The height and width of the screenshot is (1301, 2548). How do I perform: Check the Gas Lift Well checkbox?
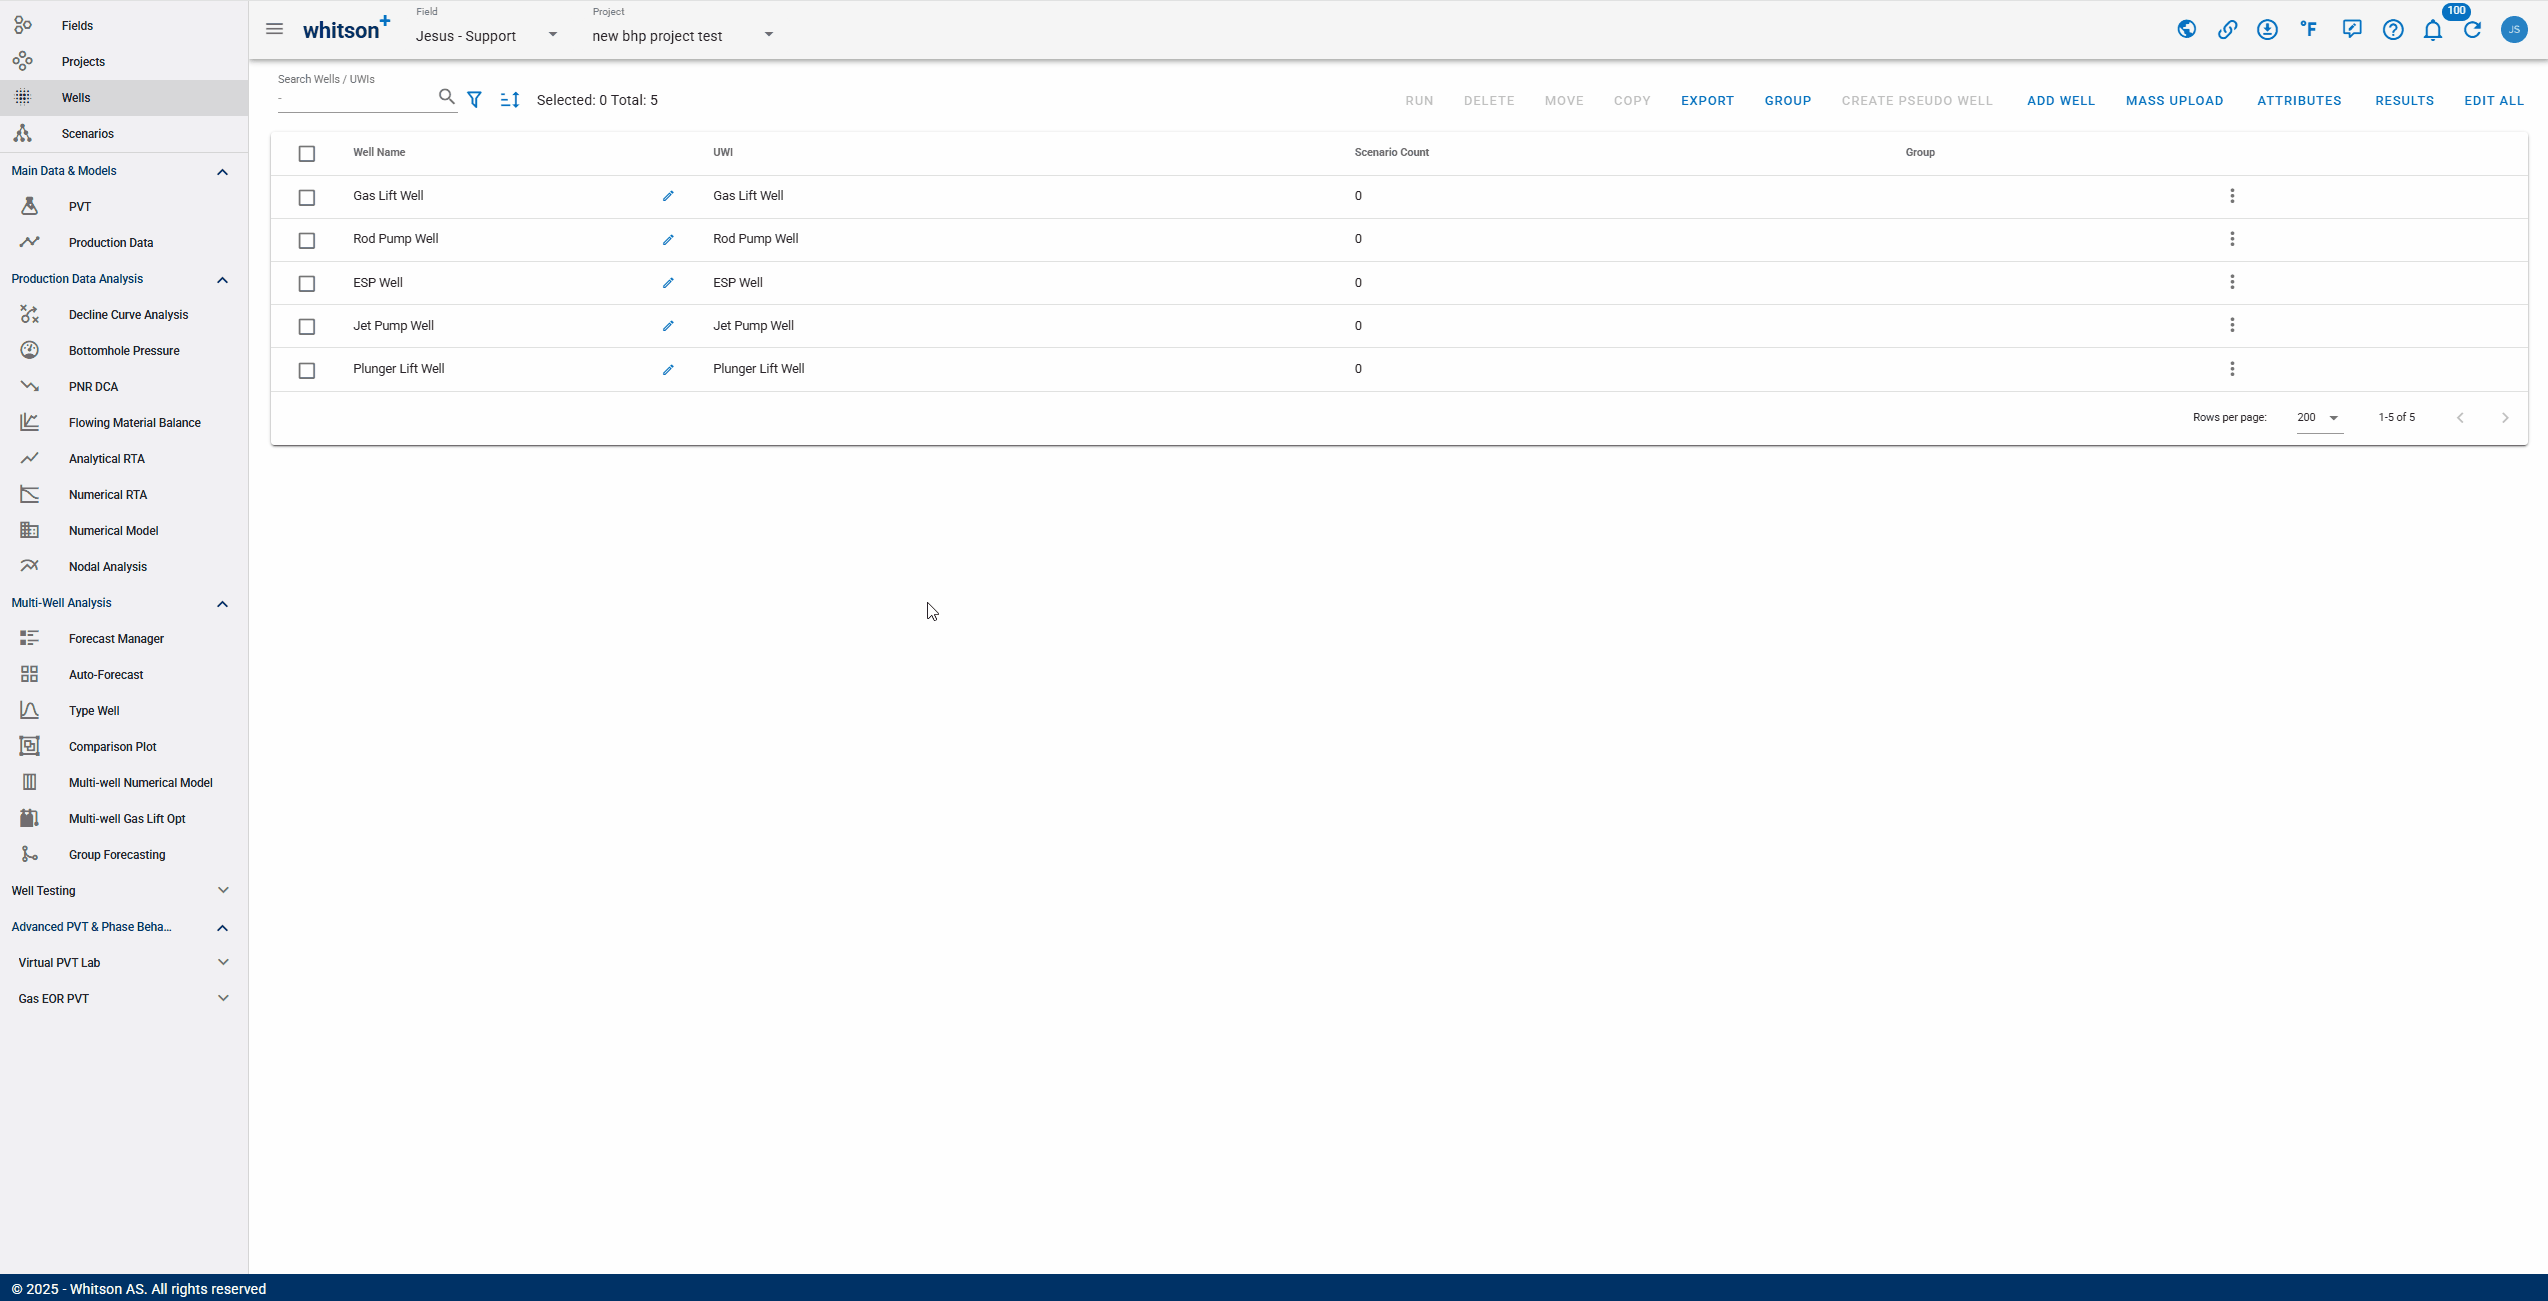[307, 197]
